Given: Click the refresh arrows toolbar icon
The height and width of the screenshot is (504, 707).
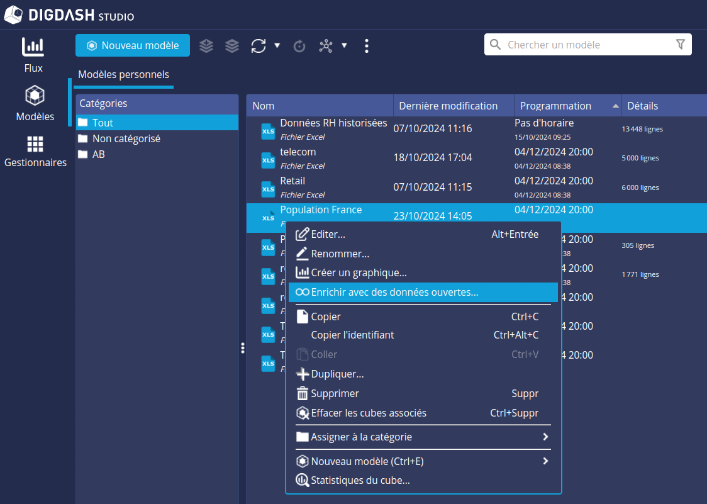Looking at the screenshot, I should (259, 45).
